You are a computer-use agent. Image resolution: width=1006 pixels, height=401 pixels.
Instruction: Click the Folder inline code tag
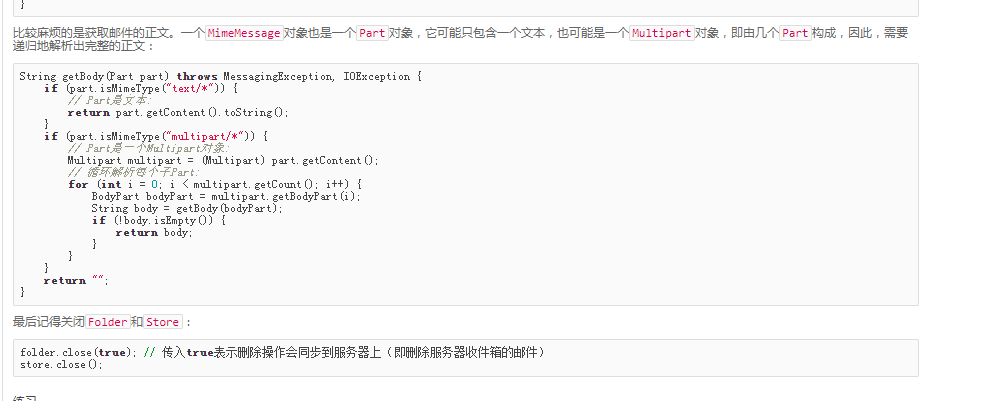pos(108,322)
